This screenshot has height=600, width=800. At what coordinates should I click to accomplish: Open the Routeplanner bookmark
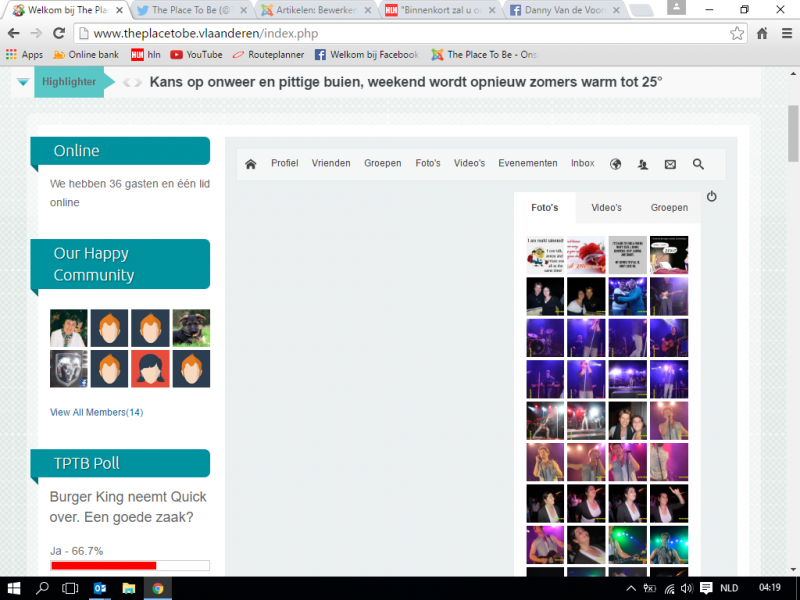tap(268, 55)
